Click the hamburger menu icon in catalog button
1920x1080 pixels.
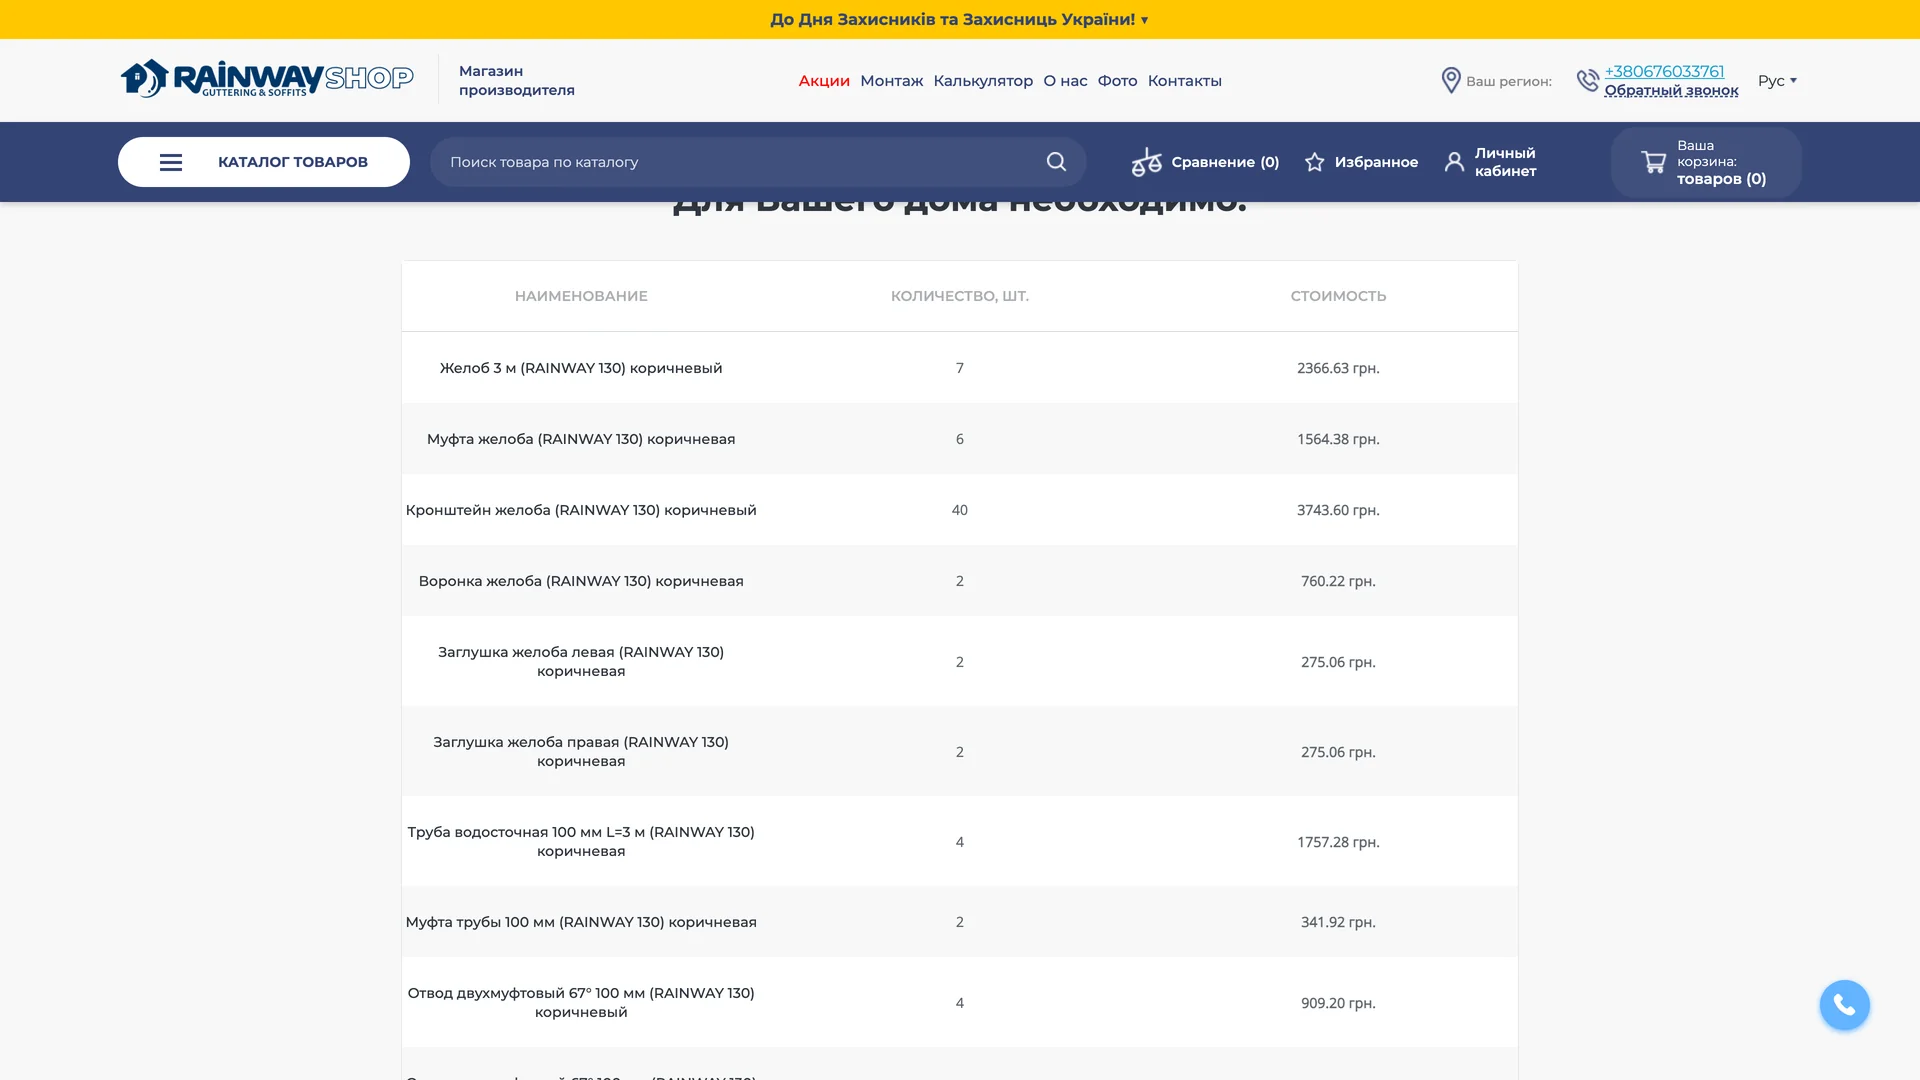(171, 162)
